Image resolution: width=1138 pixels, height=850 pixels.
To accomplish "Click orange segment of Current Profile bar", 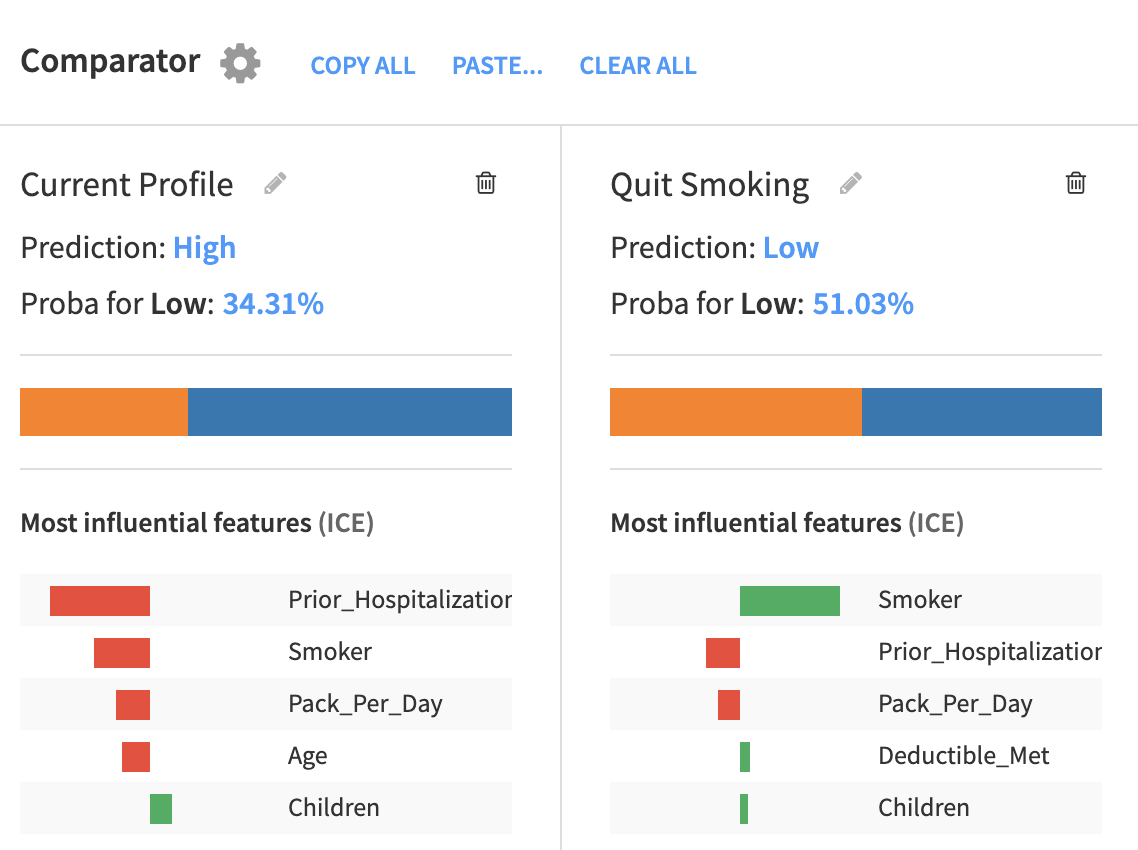I will click(104, 412).
